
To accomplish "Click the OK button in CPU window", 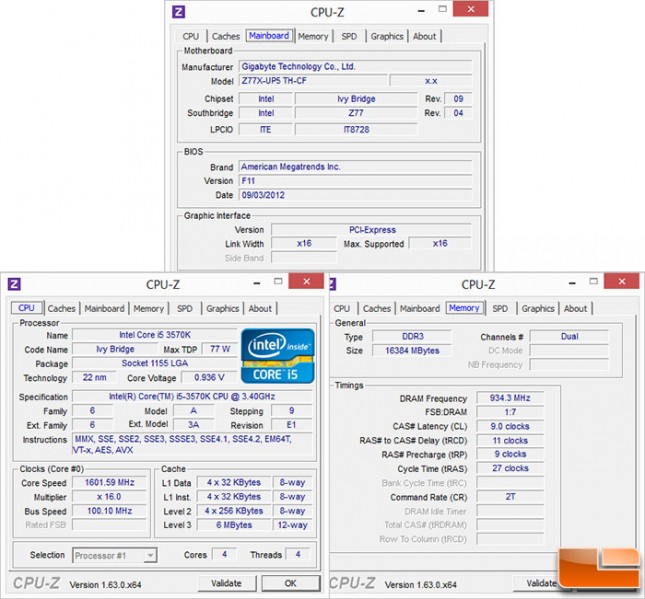I will (290, 583).
